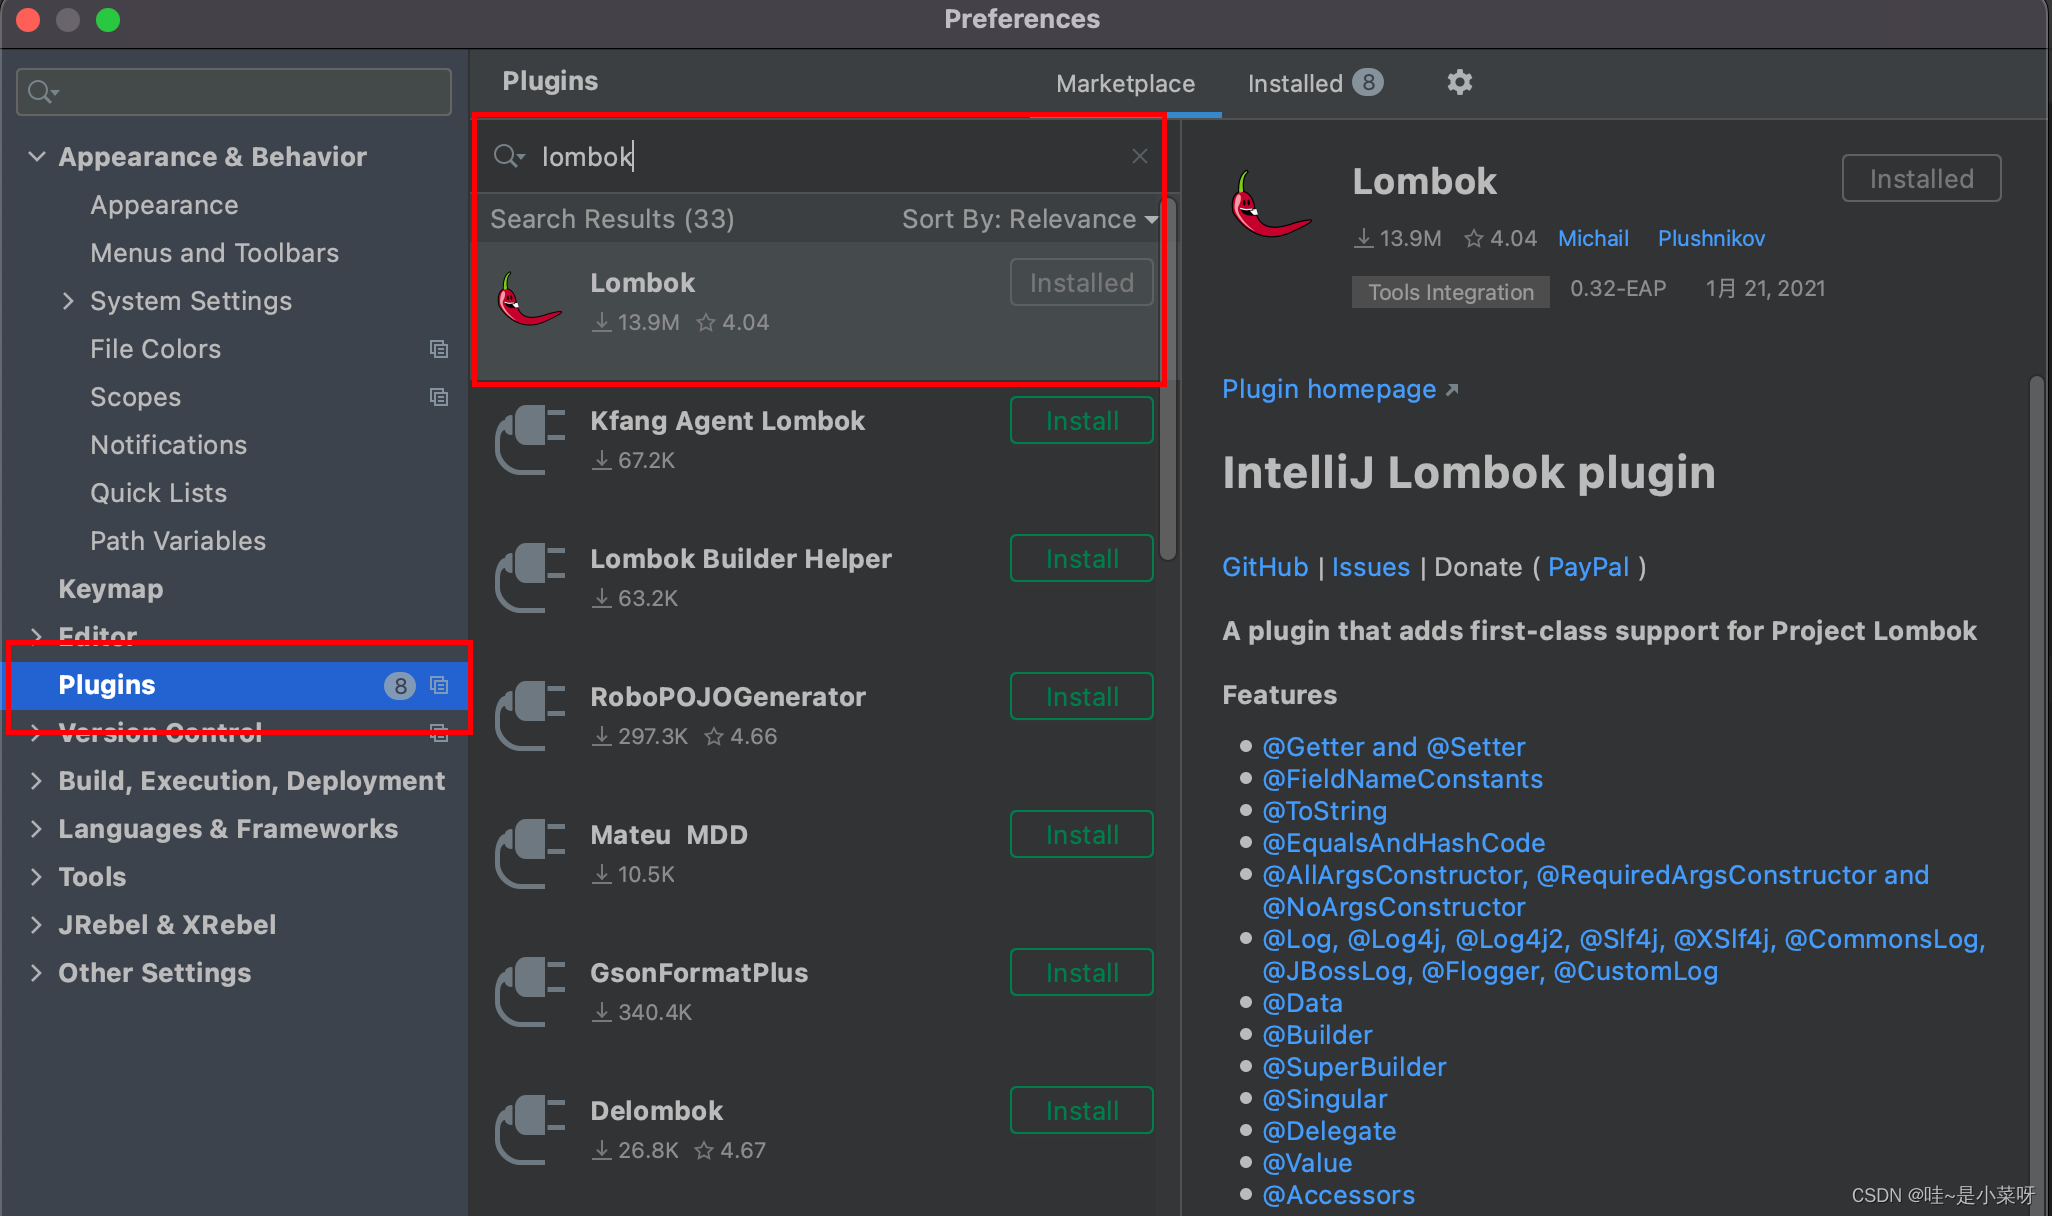Select Lombok Builder Helper result row title
2052x1216 pixels.
[x=740, y=559]
